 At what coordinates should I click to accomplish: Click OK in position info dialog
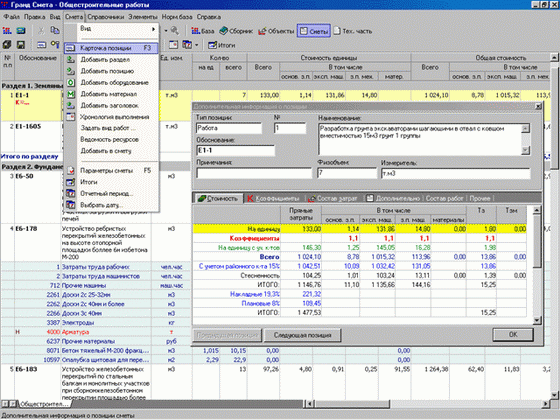point(513,335)
